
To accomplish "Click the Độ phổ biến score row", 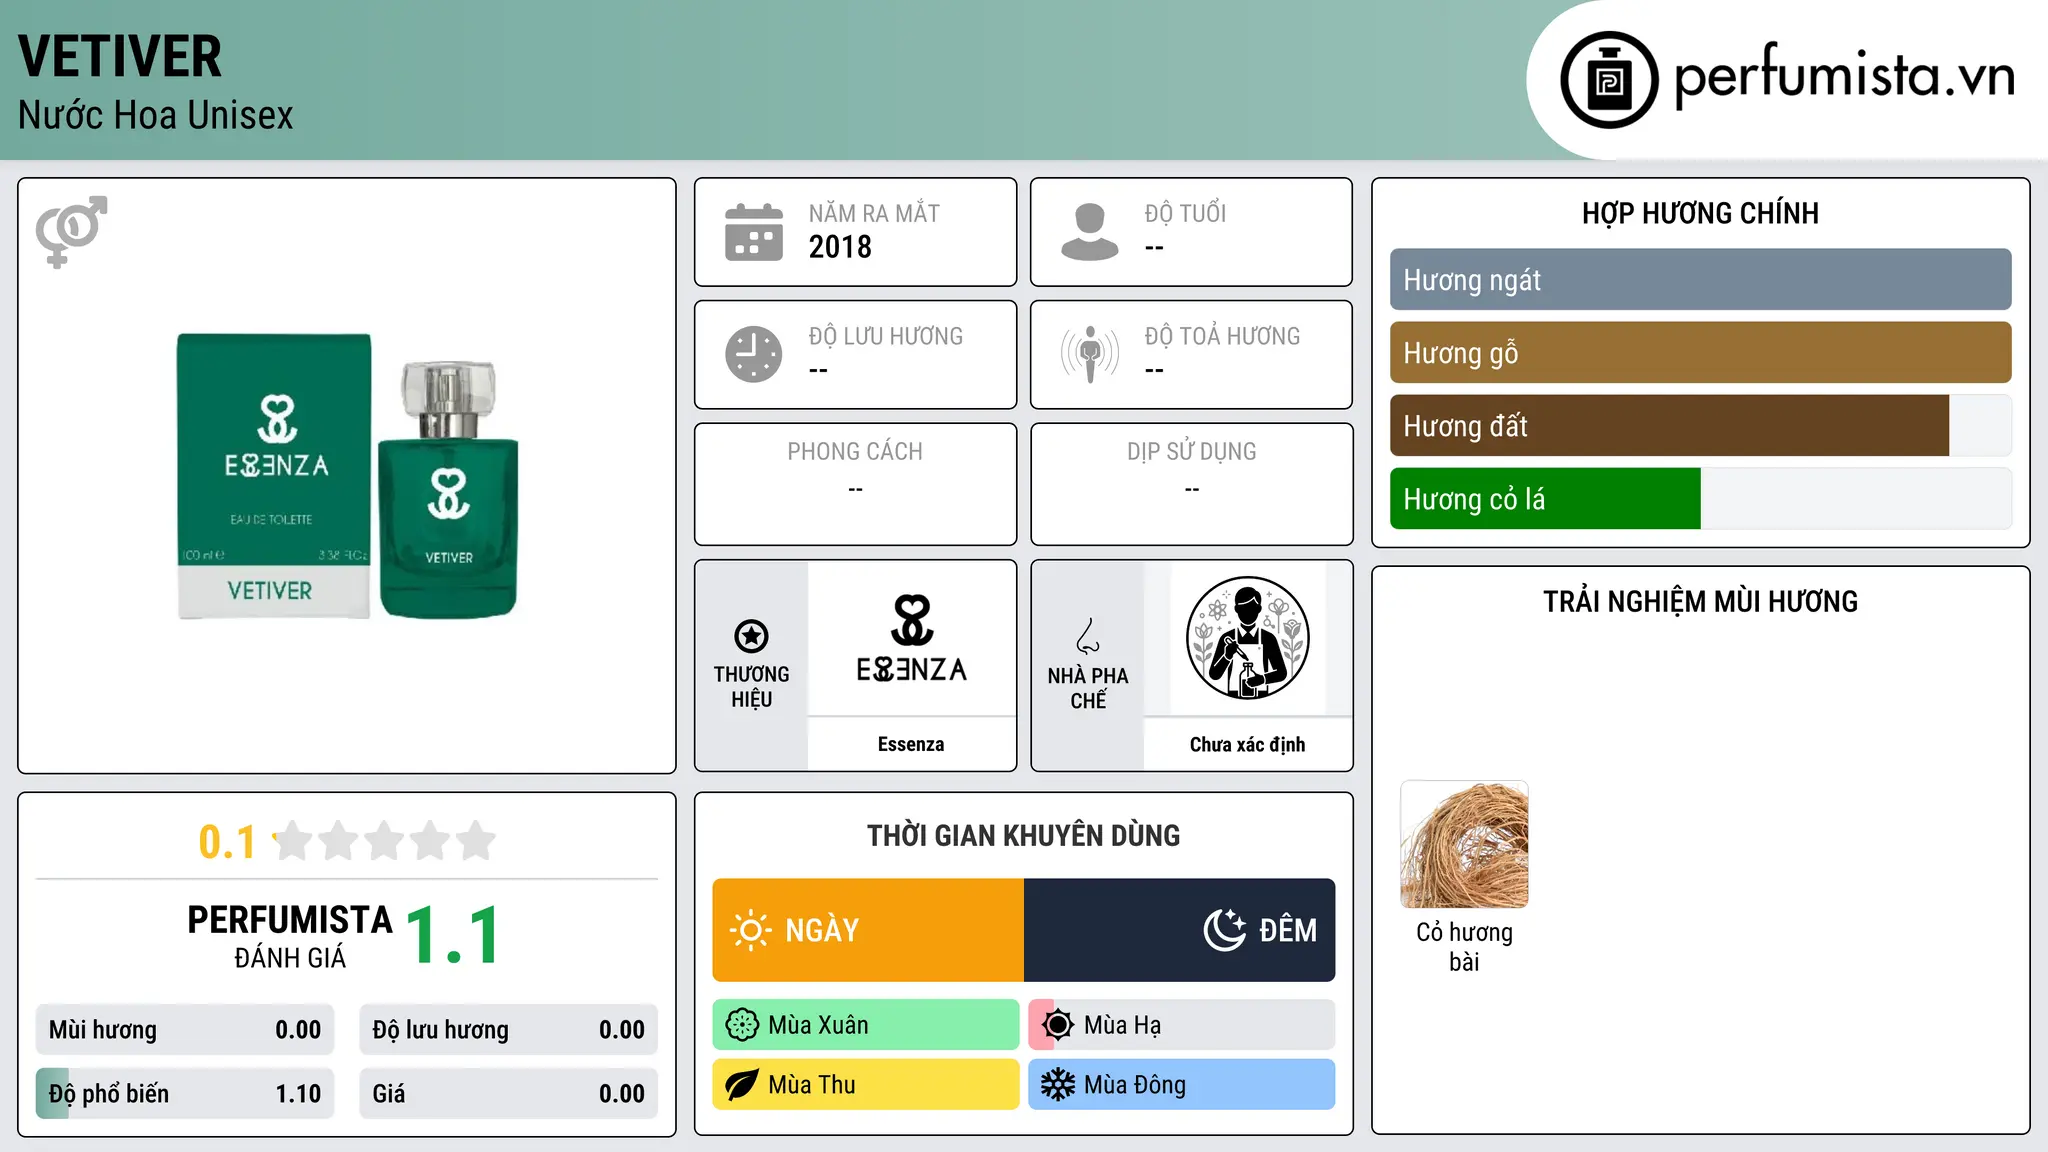I will click(x=185, y=1094).
